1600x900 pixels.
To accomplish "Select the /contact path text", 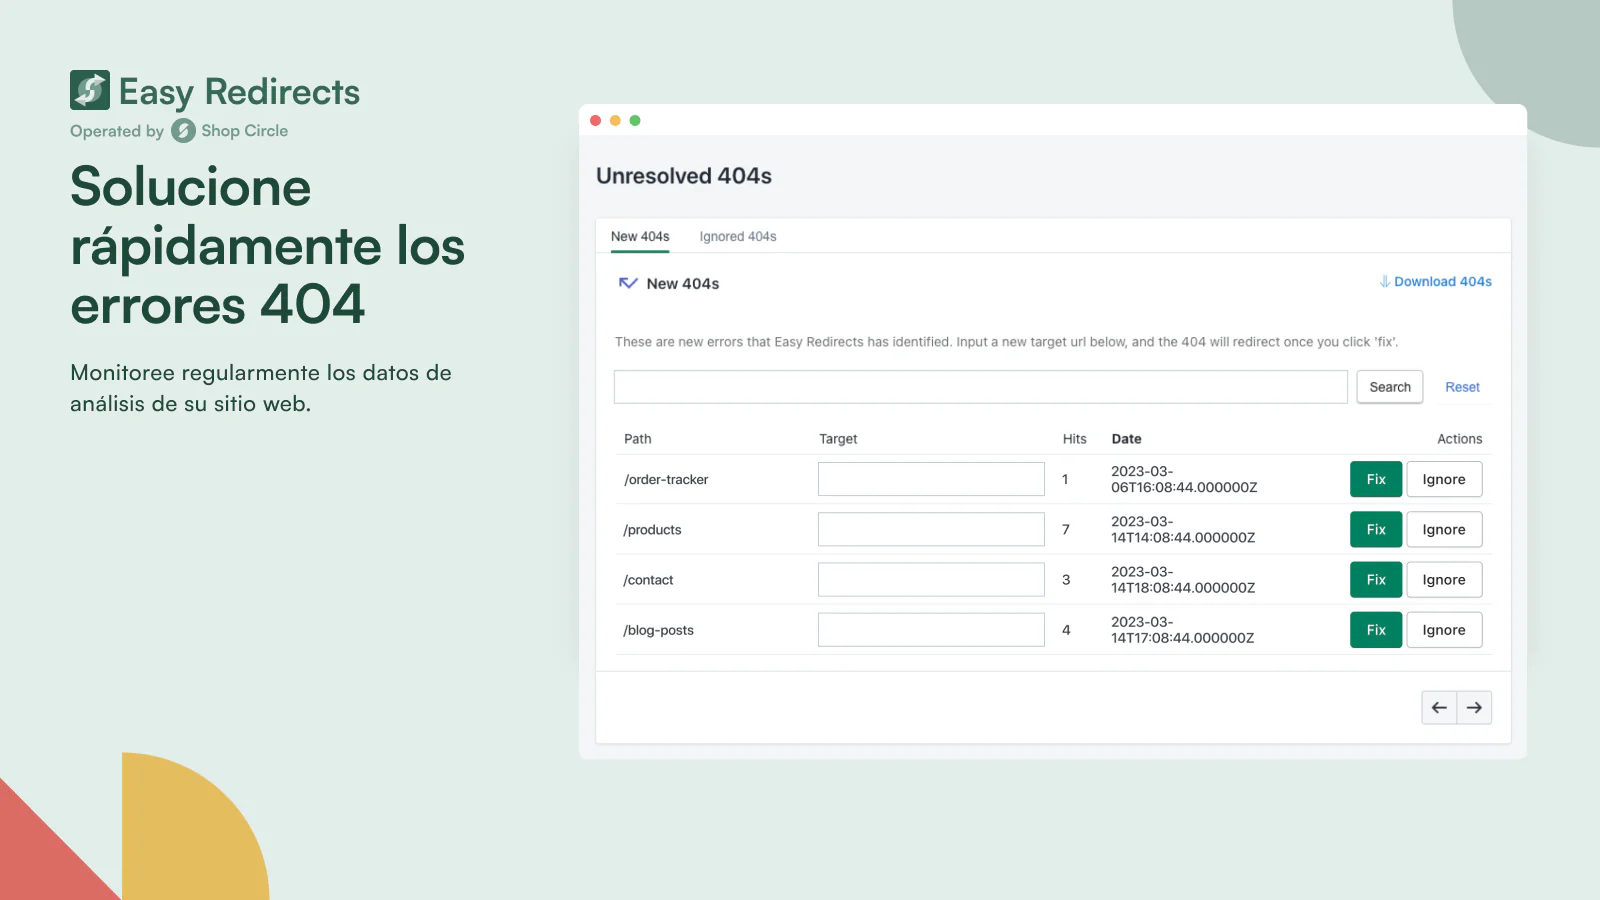I will point(648,580).
